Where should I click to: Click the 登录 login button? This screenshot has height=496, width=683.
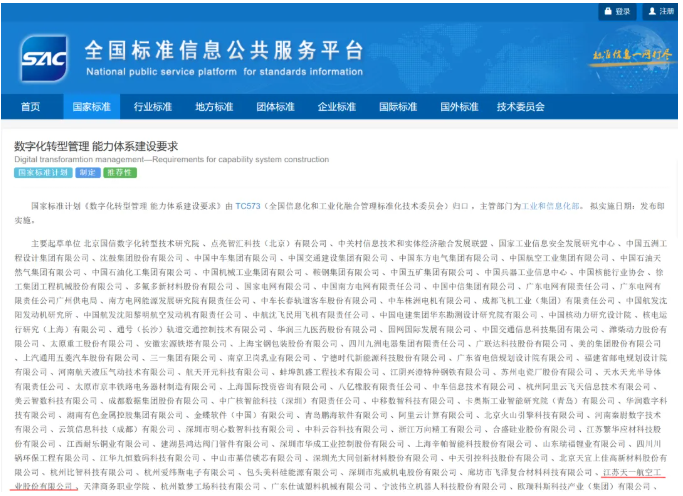tap(617, 11)
